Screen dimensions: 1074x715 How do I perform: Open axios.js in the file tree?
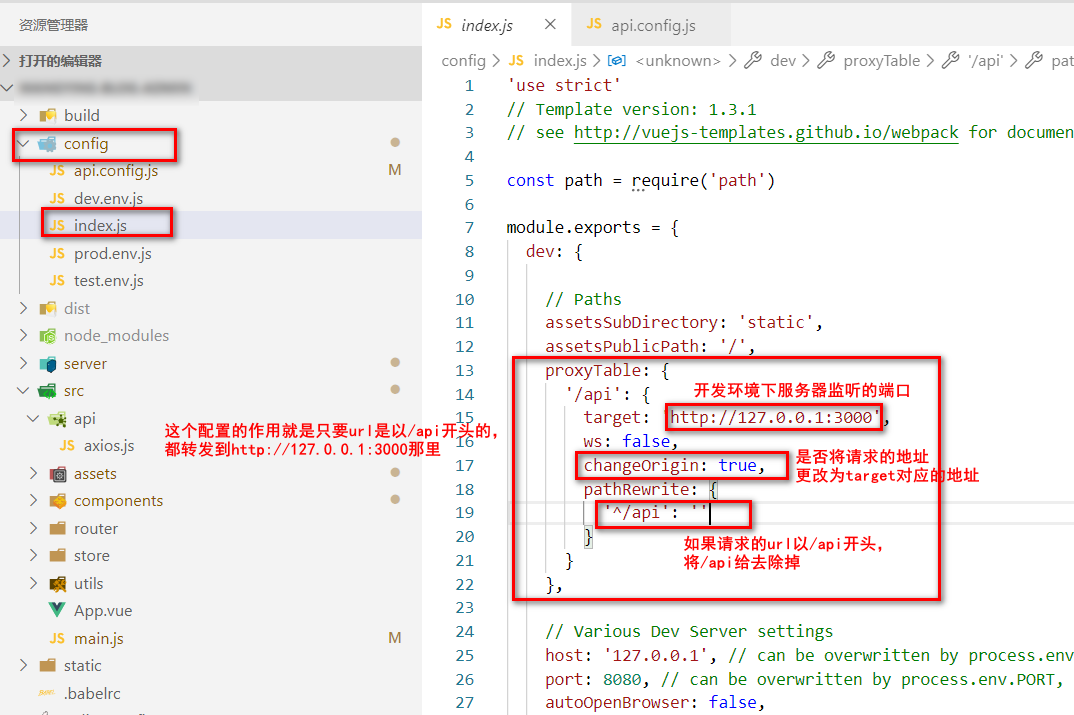point(108,446)
